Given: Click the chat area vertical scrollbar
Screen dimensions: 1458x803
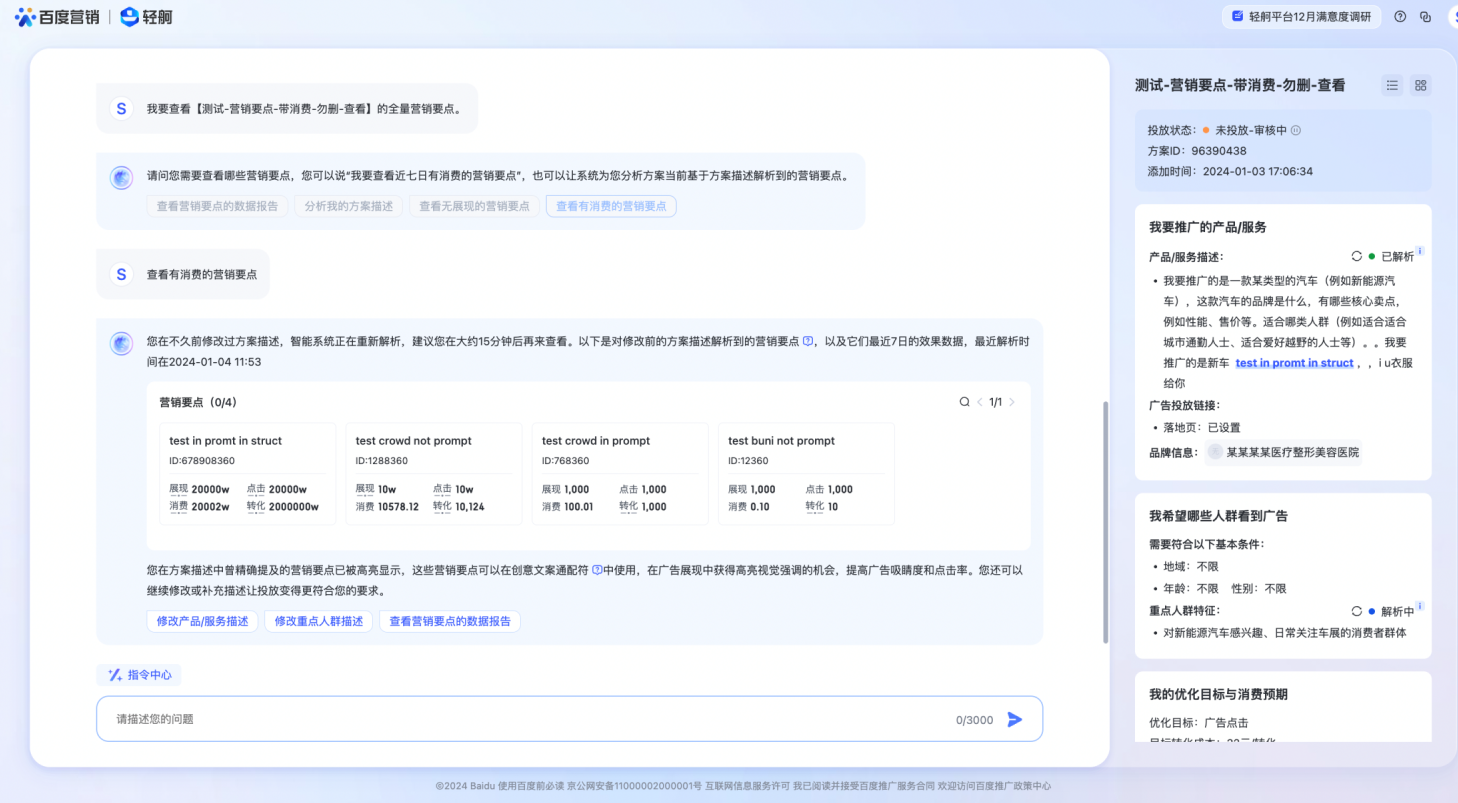Looking at the screenshot, I should [1105, 520].
